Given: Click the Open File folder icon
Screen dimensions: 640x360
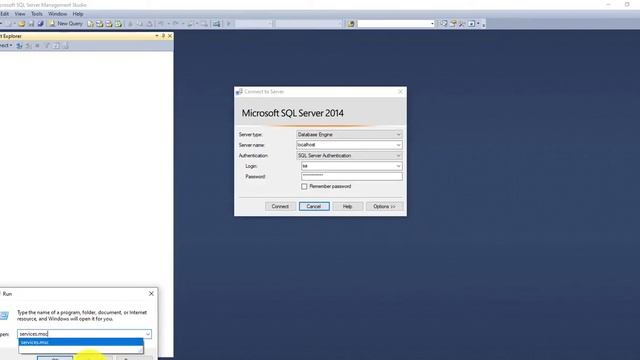Looking at the screenshot, I should point(22,24).
